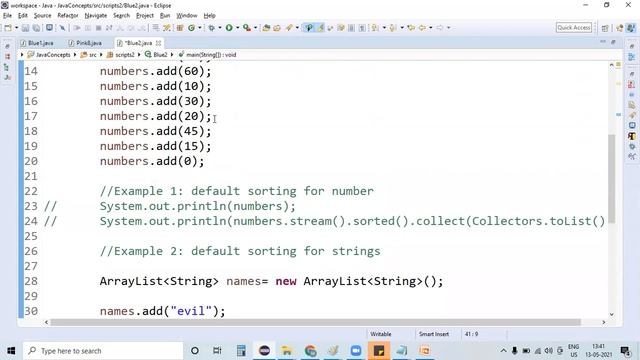This screenshot has height=360, width=640.
Task: Click the Open Type folder icon
Action: (266, 28)
